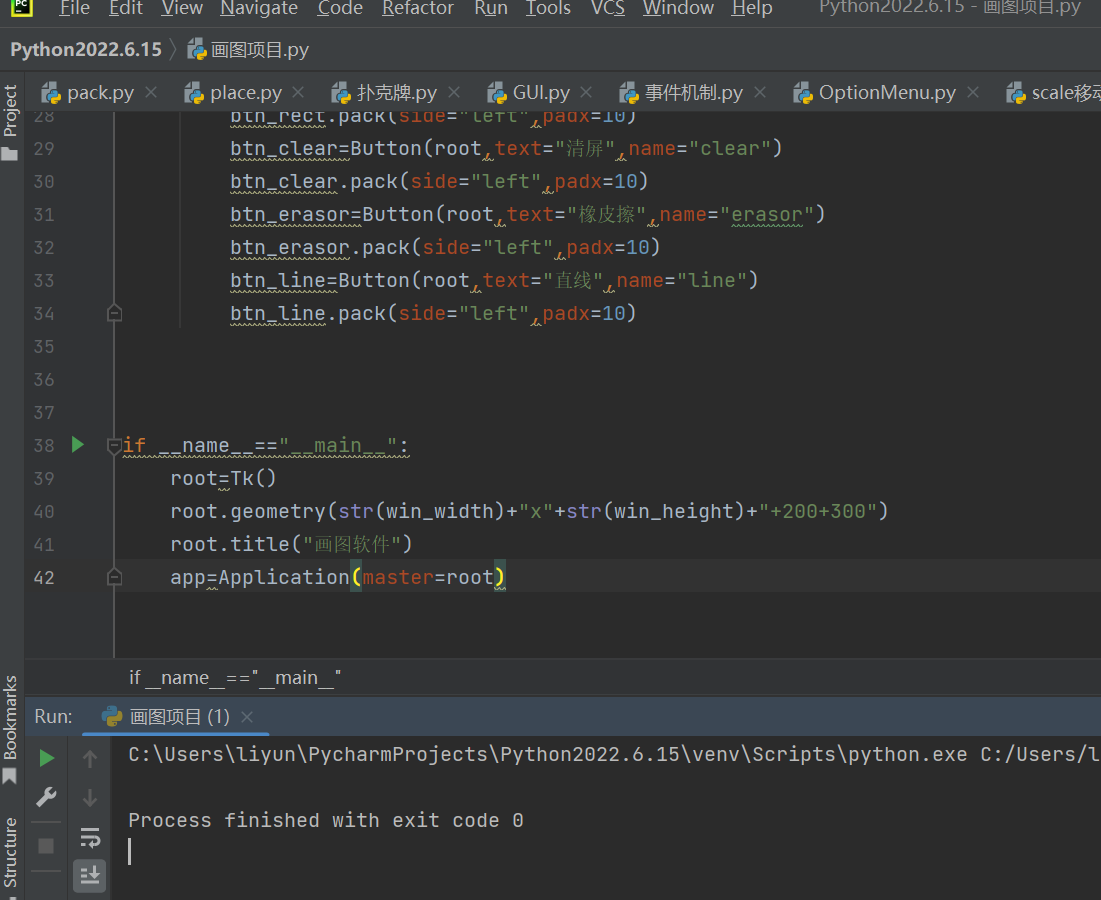Screen dimensions: 1101x900
Task: Click root=Tk() on line 39
Action: (223, 479)
